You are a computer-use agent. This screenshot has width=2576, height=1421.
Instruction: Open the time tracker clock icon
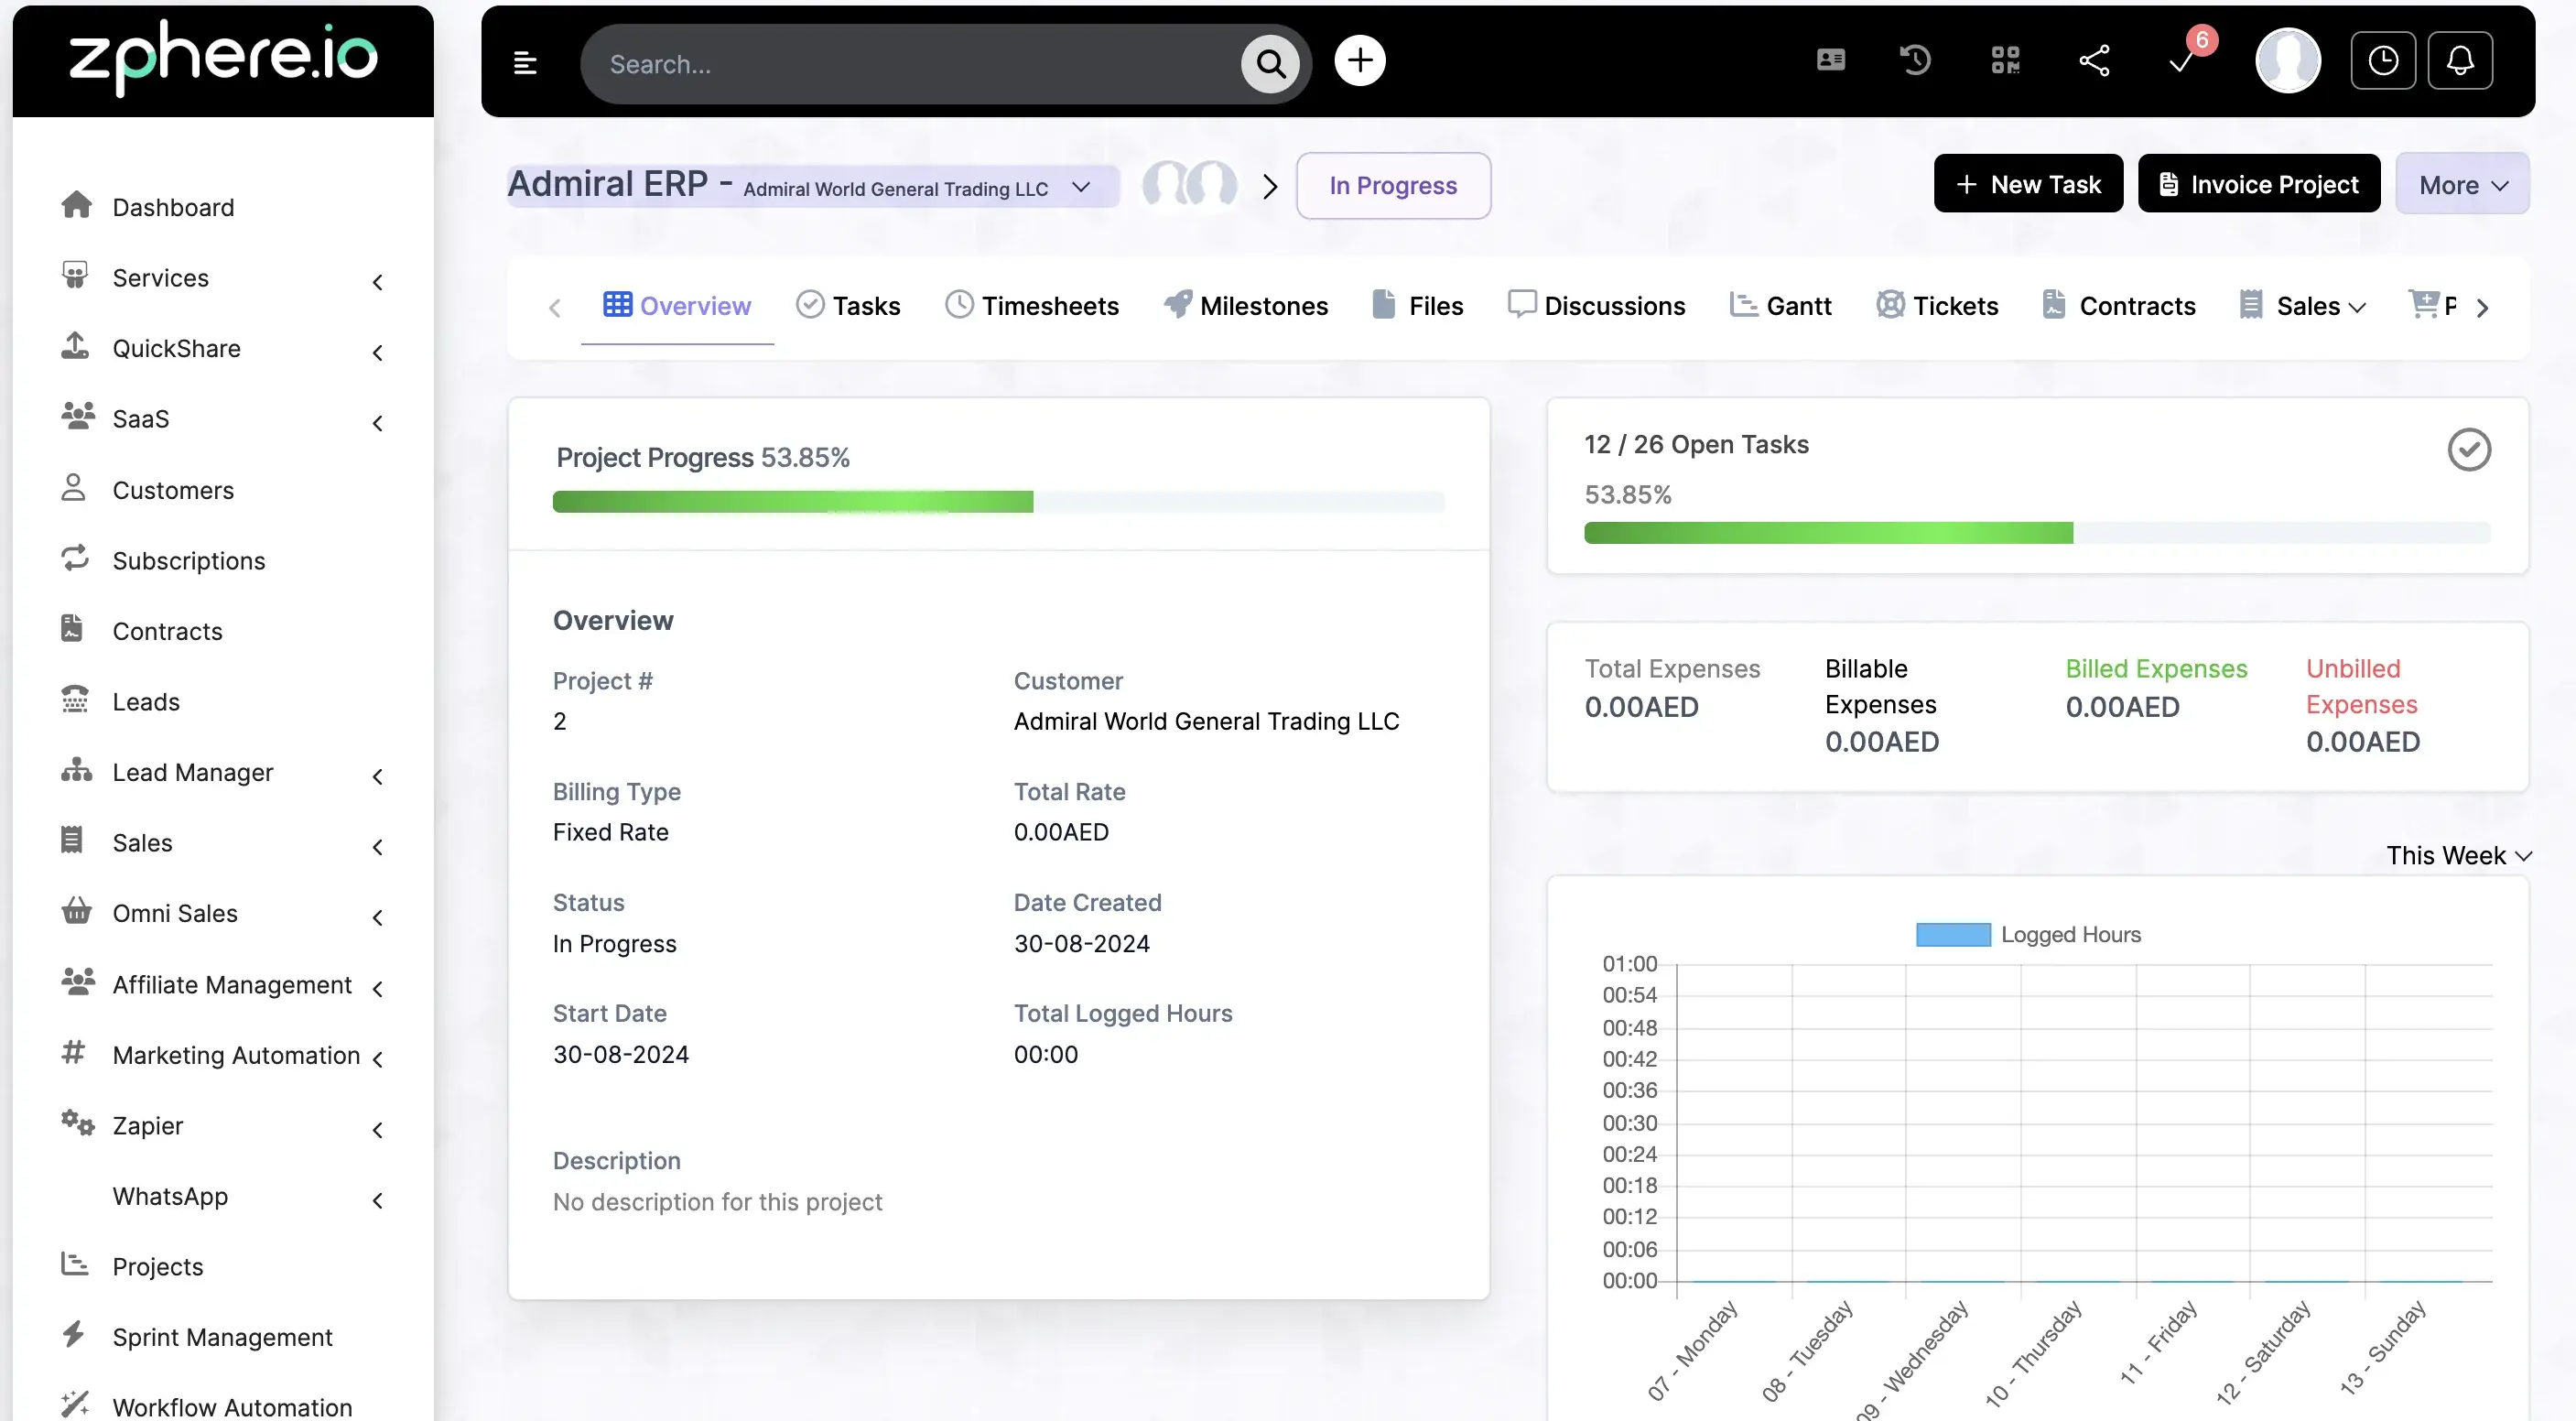pyautogui.click(x=2383, y=60)
